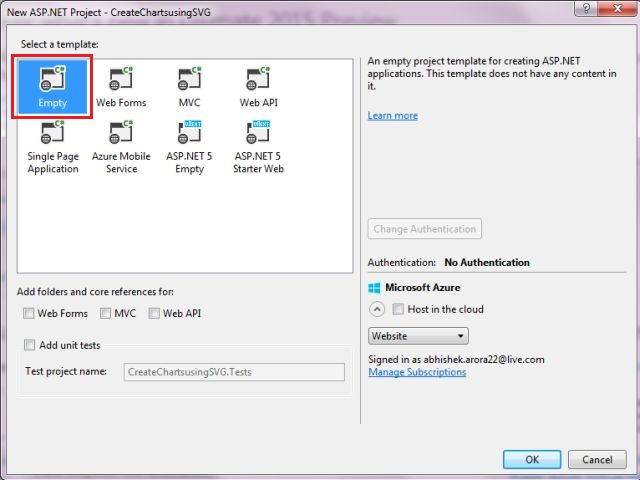This screenshot has height=480, width=640.
Task: Toggle Host in the cloud checkbox
Action: pyautogui.click(x=398, y=309)
